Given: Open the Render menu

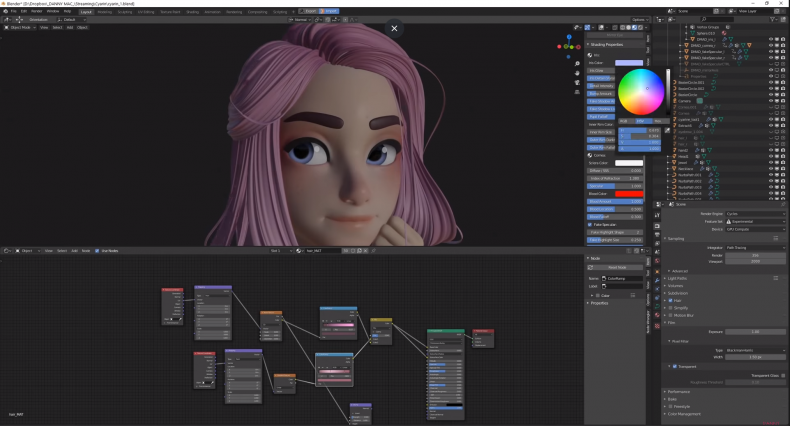Looking at the screenshot, I should pos(37,11).
